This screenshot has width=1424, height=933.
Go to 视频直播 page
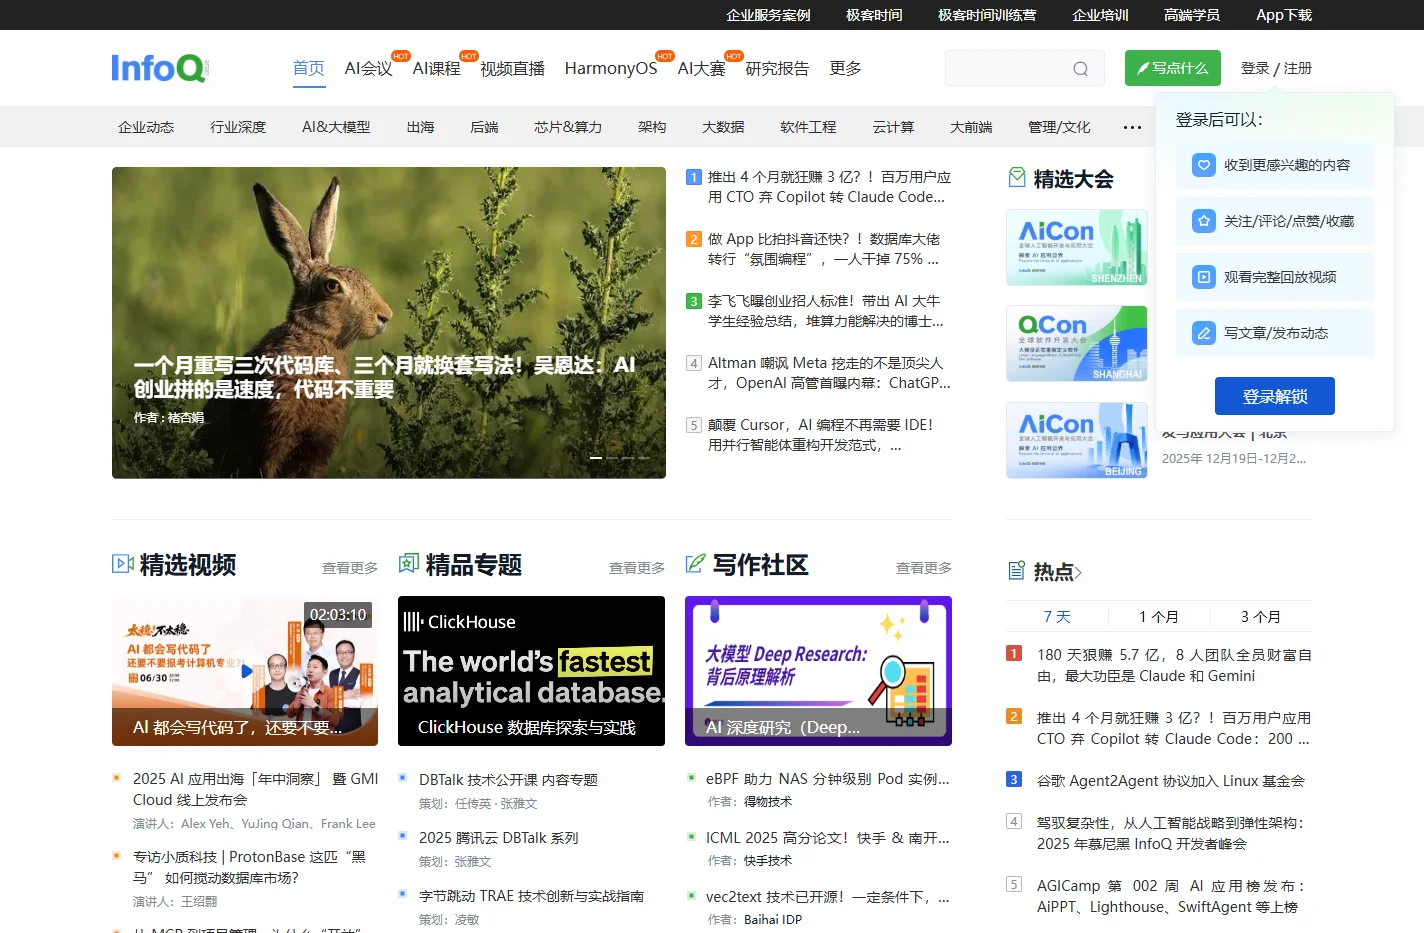(x=512, y=68)
